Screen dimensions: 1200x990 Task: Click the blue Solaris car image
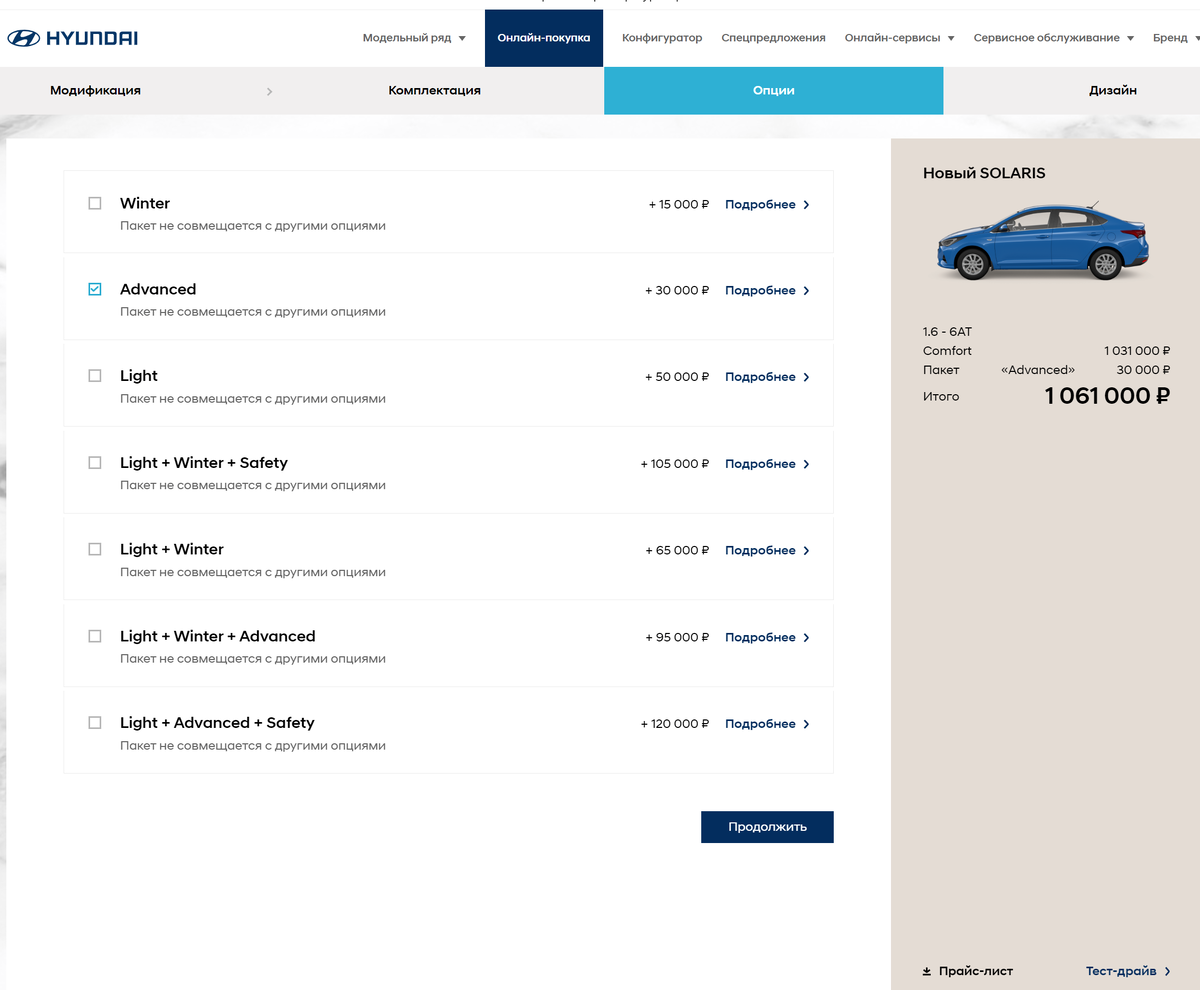[1042, 240]
